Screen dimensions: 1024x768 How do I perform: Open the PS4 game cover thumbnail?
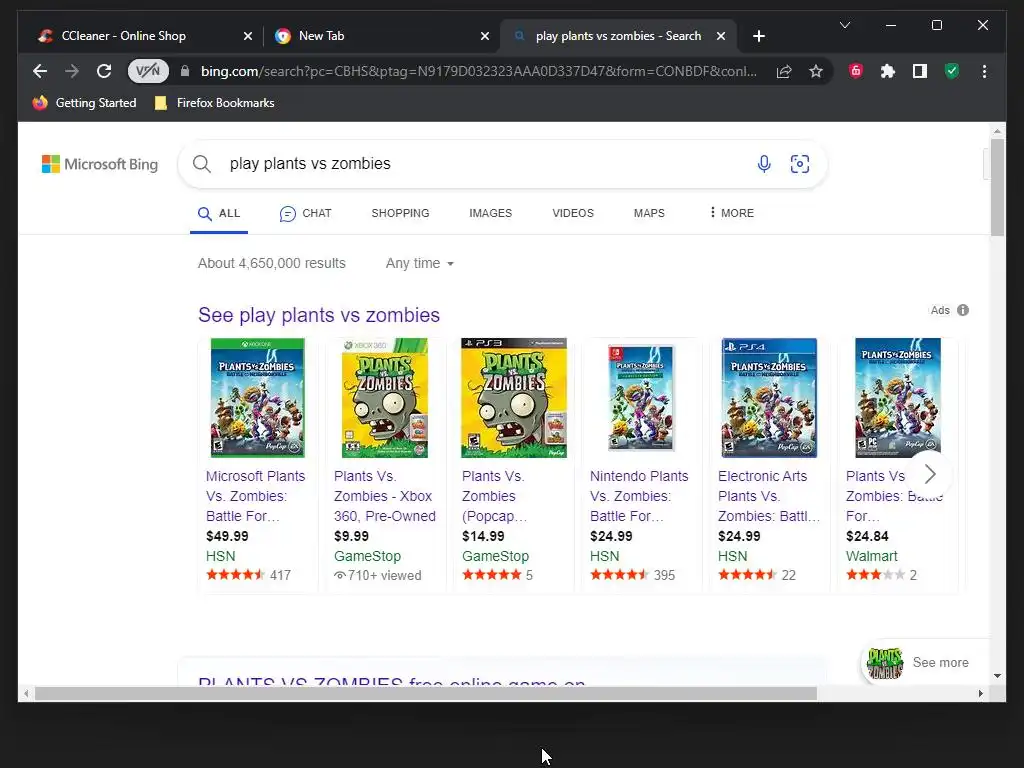pyautogui.click(x=769, y=398)
